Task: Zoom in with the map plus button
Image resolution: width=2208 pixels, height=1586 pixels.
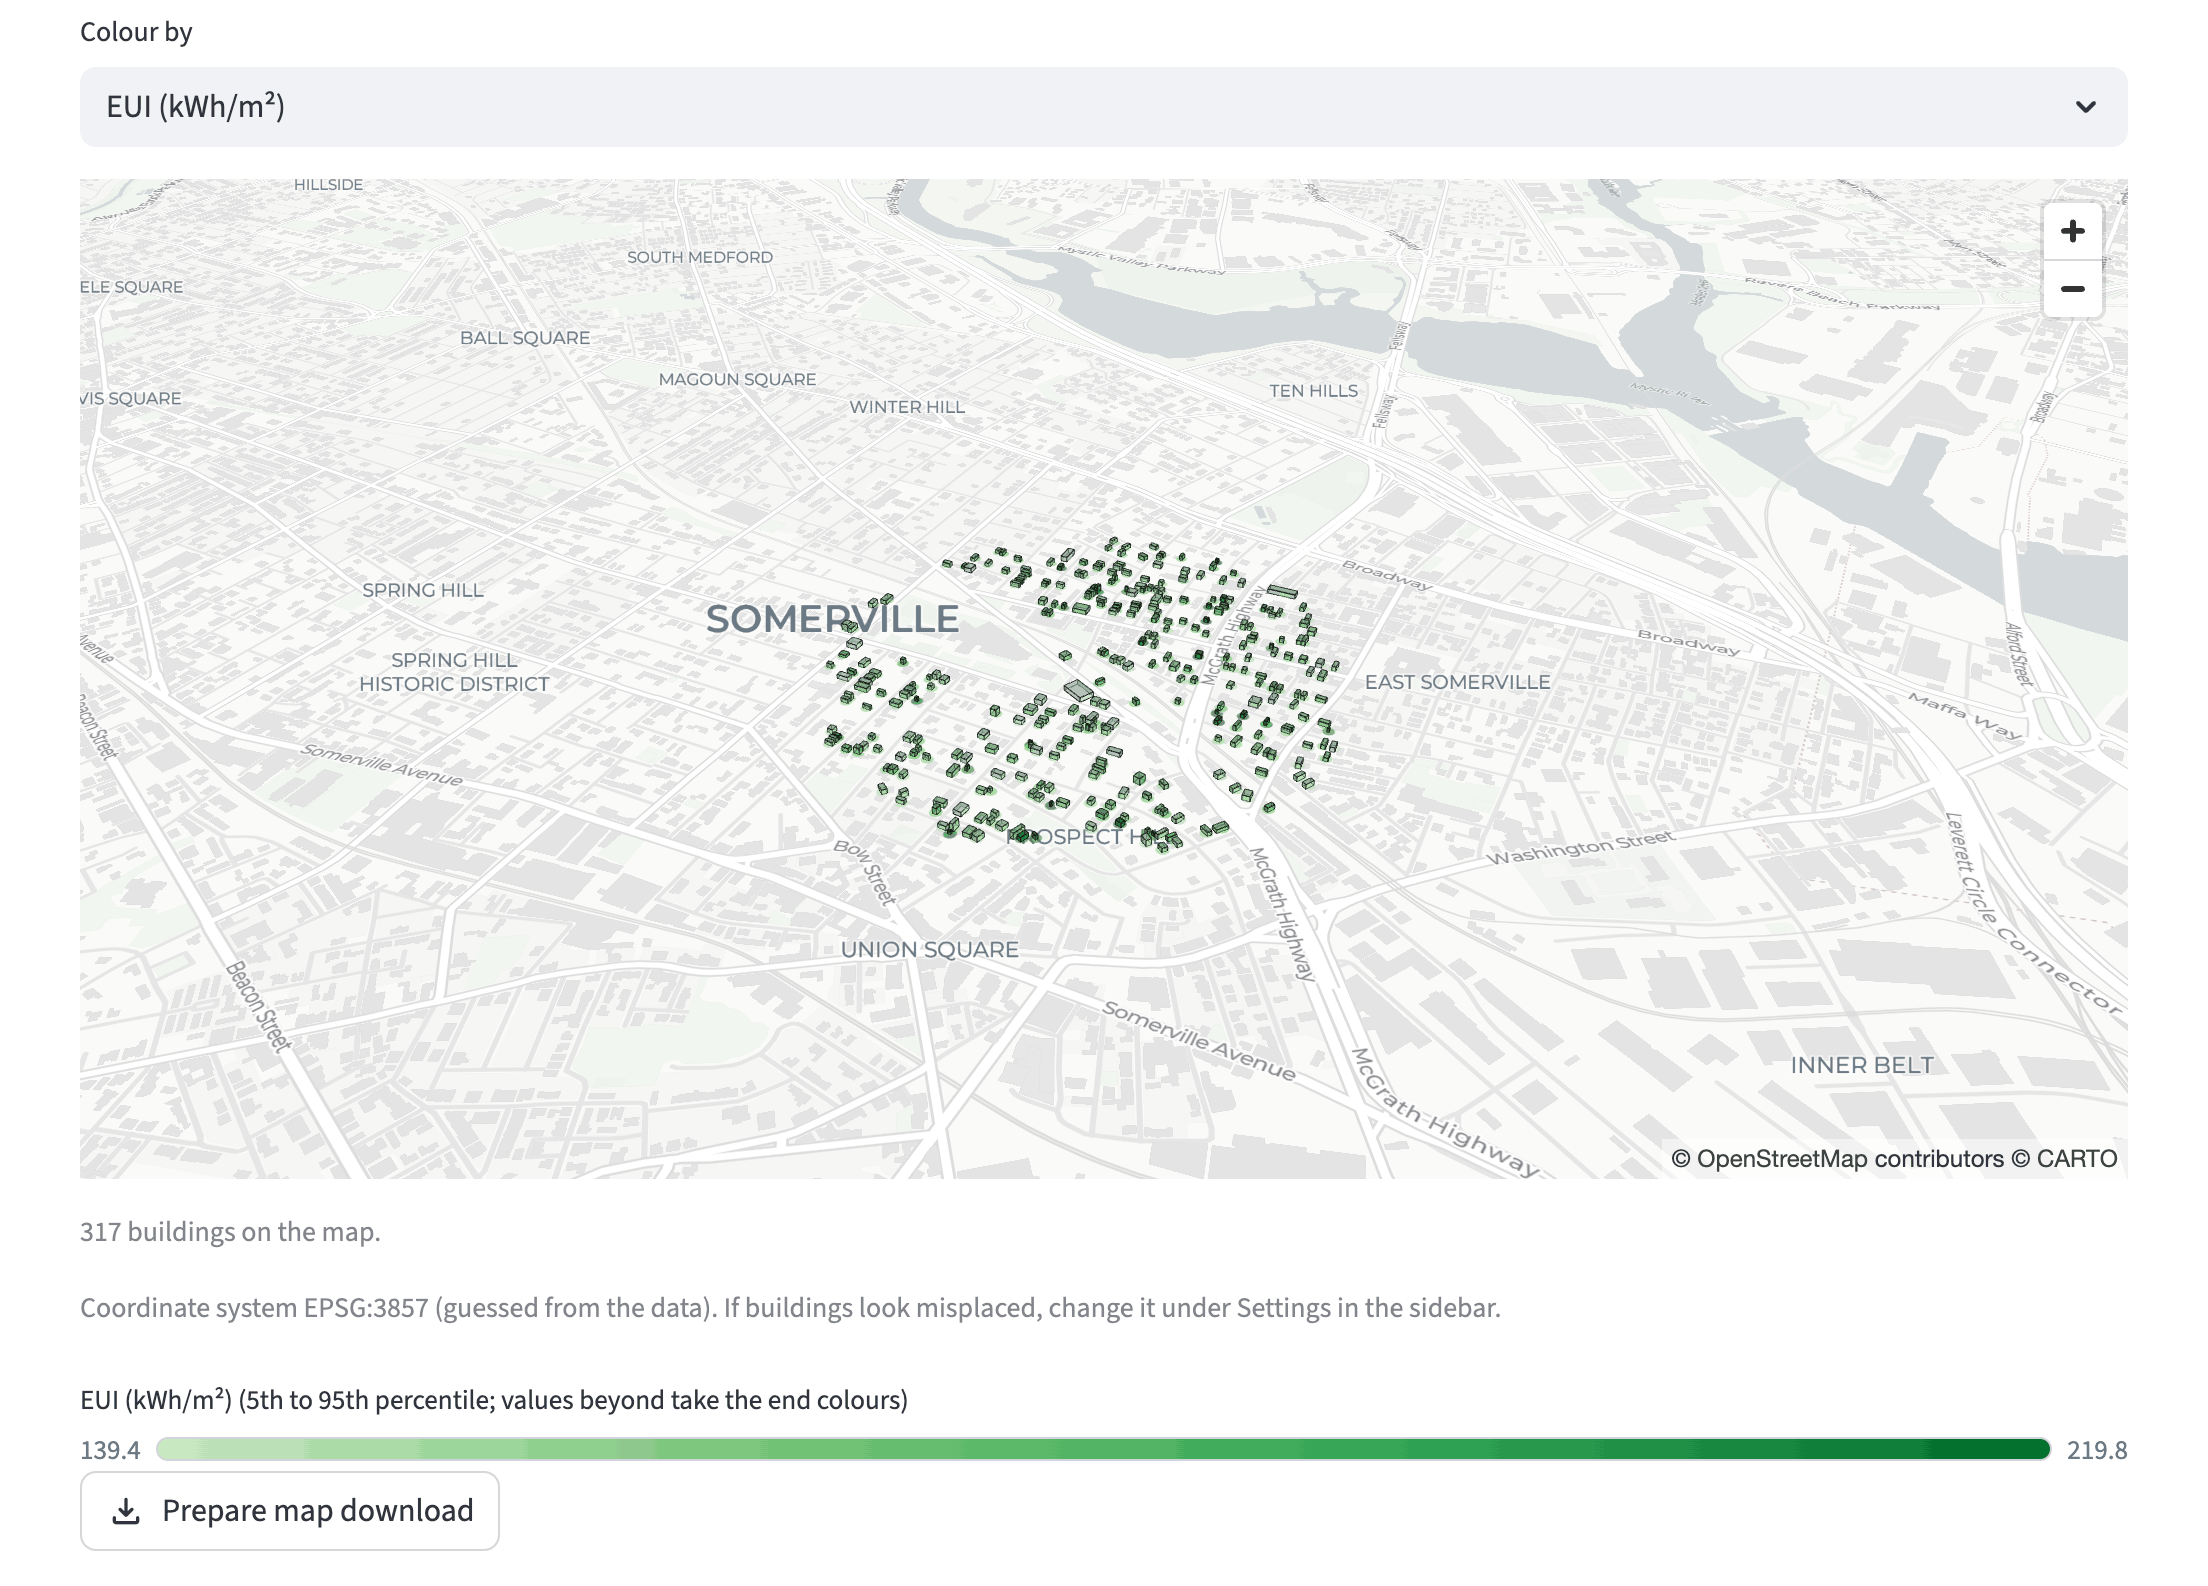Action: 2072,232
